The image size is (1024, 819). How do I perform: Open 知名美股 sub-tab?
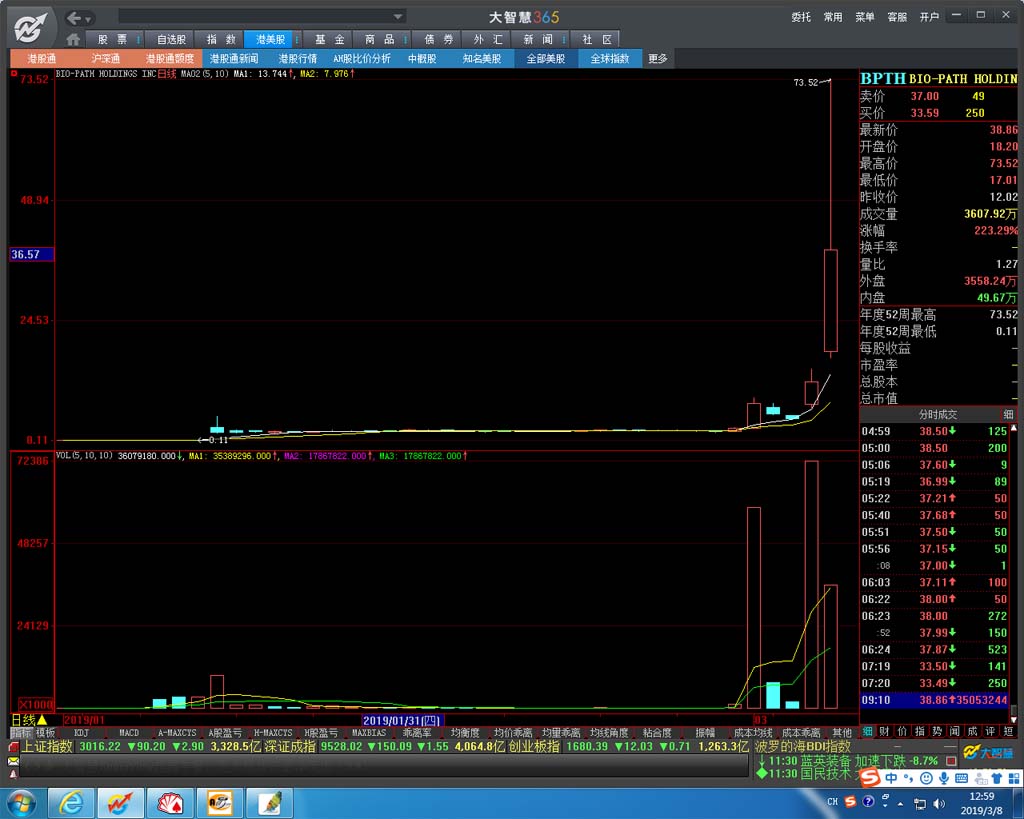482,59
